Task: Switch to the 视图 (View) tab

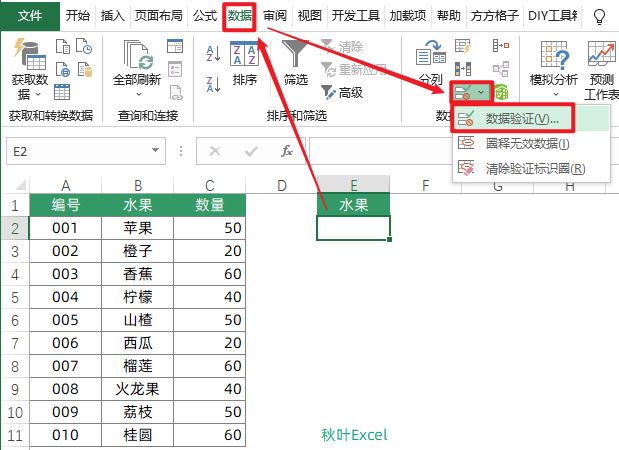Action: click(x=310, y=16)
